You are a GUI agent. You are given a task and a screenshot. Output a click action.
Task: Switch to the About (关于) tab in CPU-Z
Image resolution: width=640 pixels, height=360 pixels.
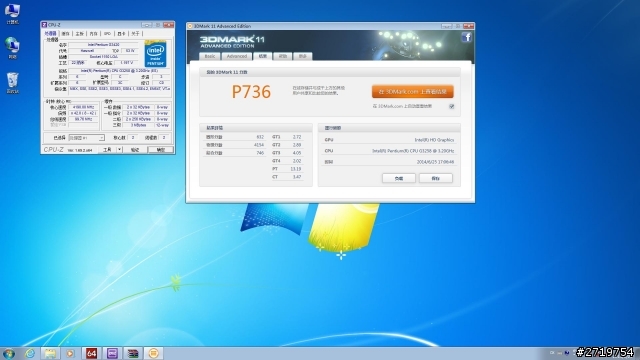point(135,33)
